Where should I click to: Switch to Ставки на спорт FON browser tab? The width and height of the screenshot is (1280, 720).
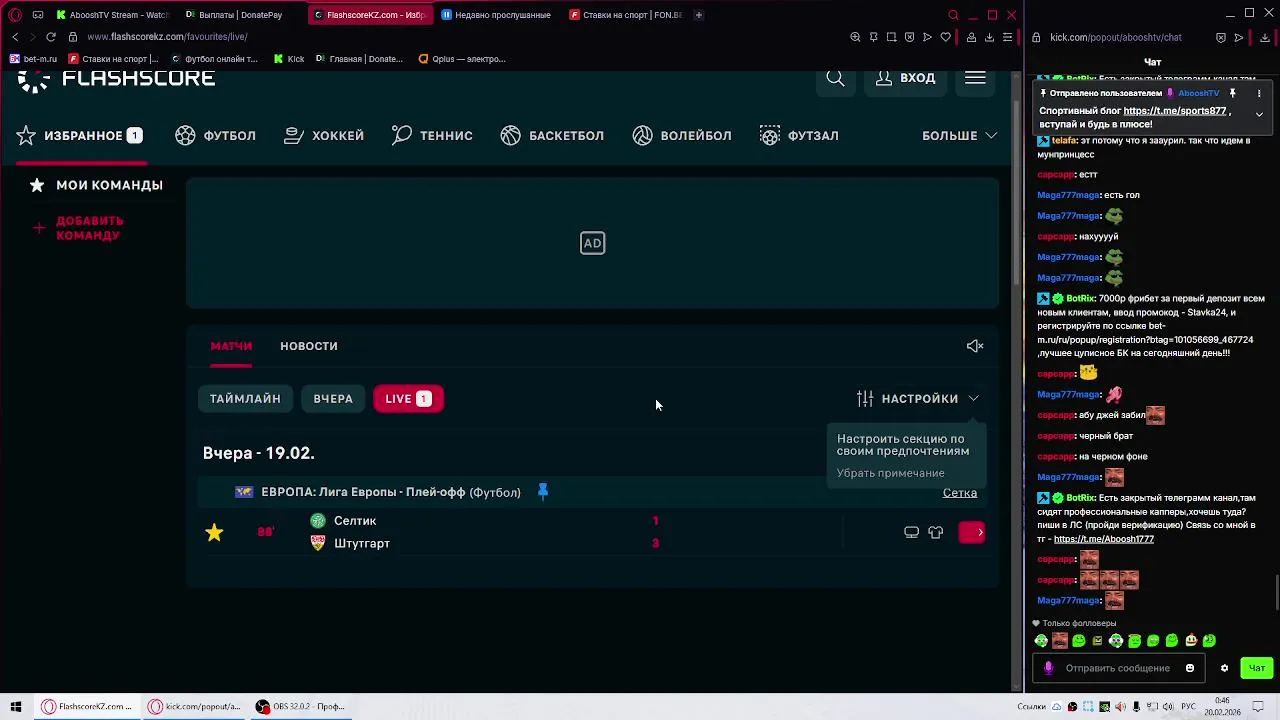[626, 15]
